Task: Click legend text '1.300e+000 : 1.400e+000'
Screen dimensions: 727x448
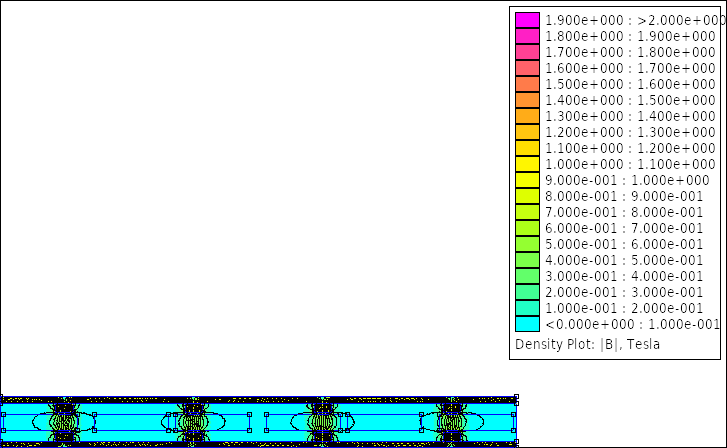Action: (x=630, y=116)
